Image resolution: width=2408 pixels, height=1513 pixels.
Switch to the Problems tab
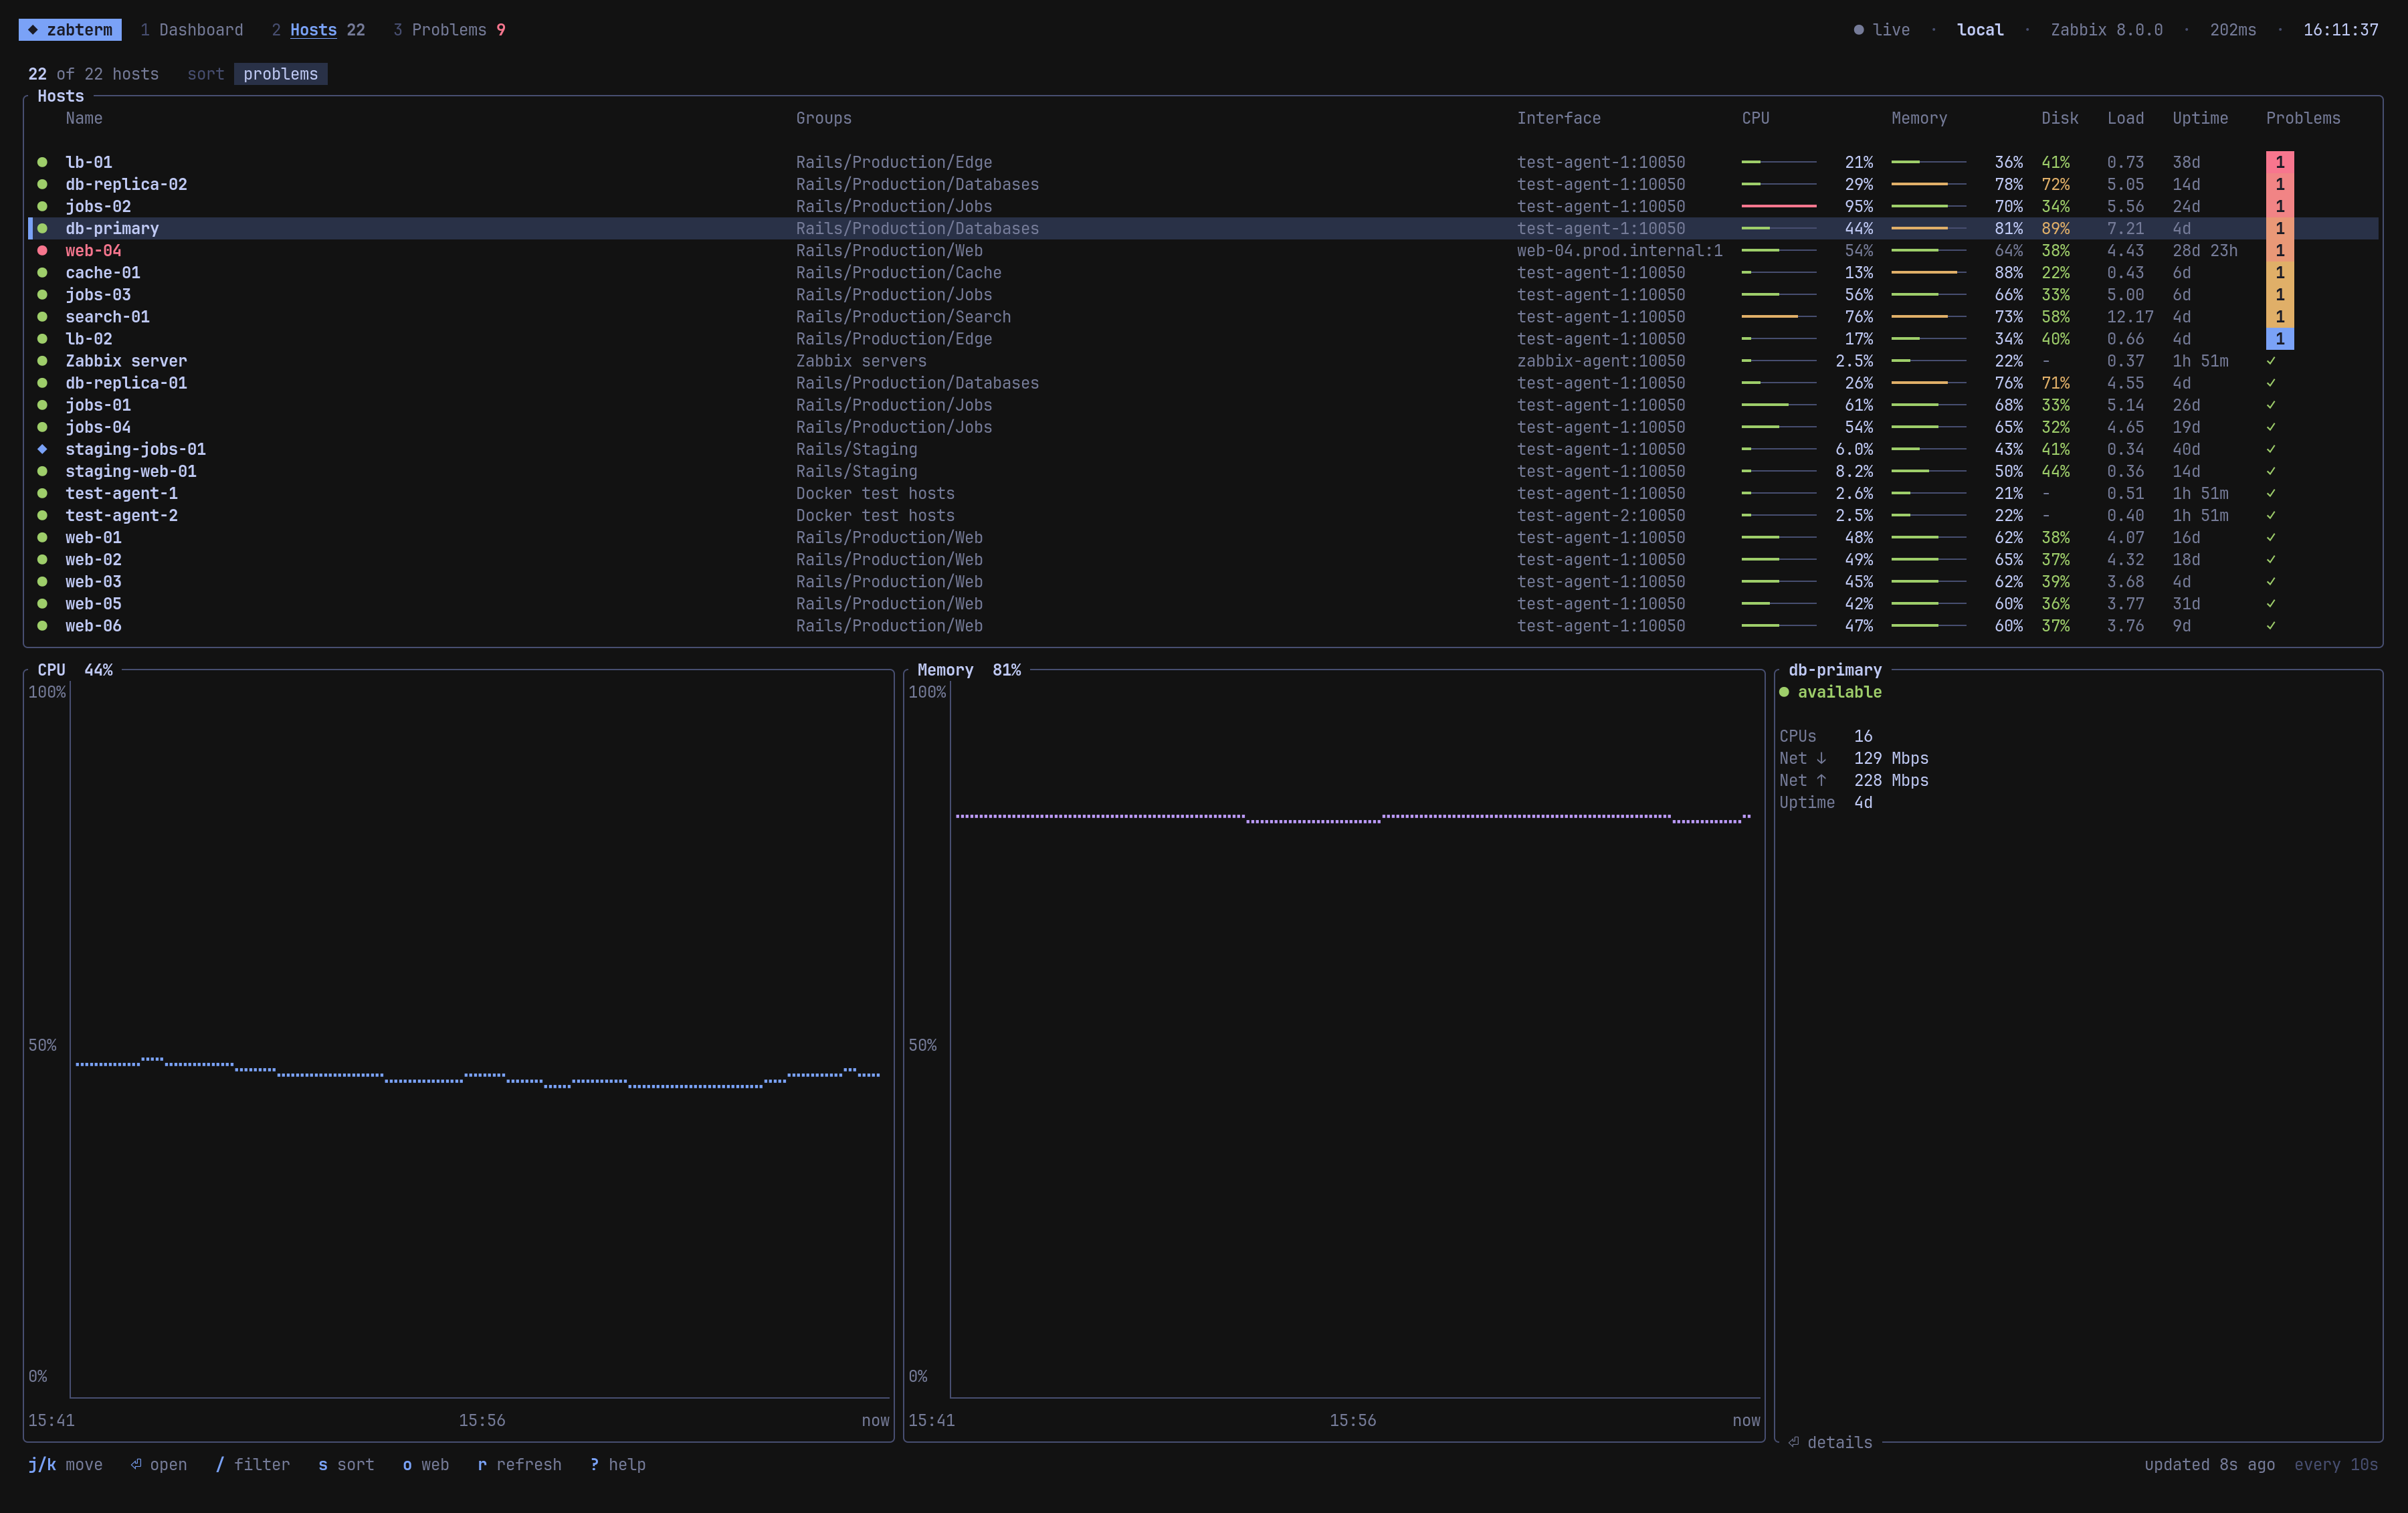point(449,30)
